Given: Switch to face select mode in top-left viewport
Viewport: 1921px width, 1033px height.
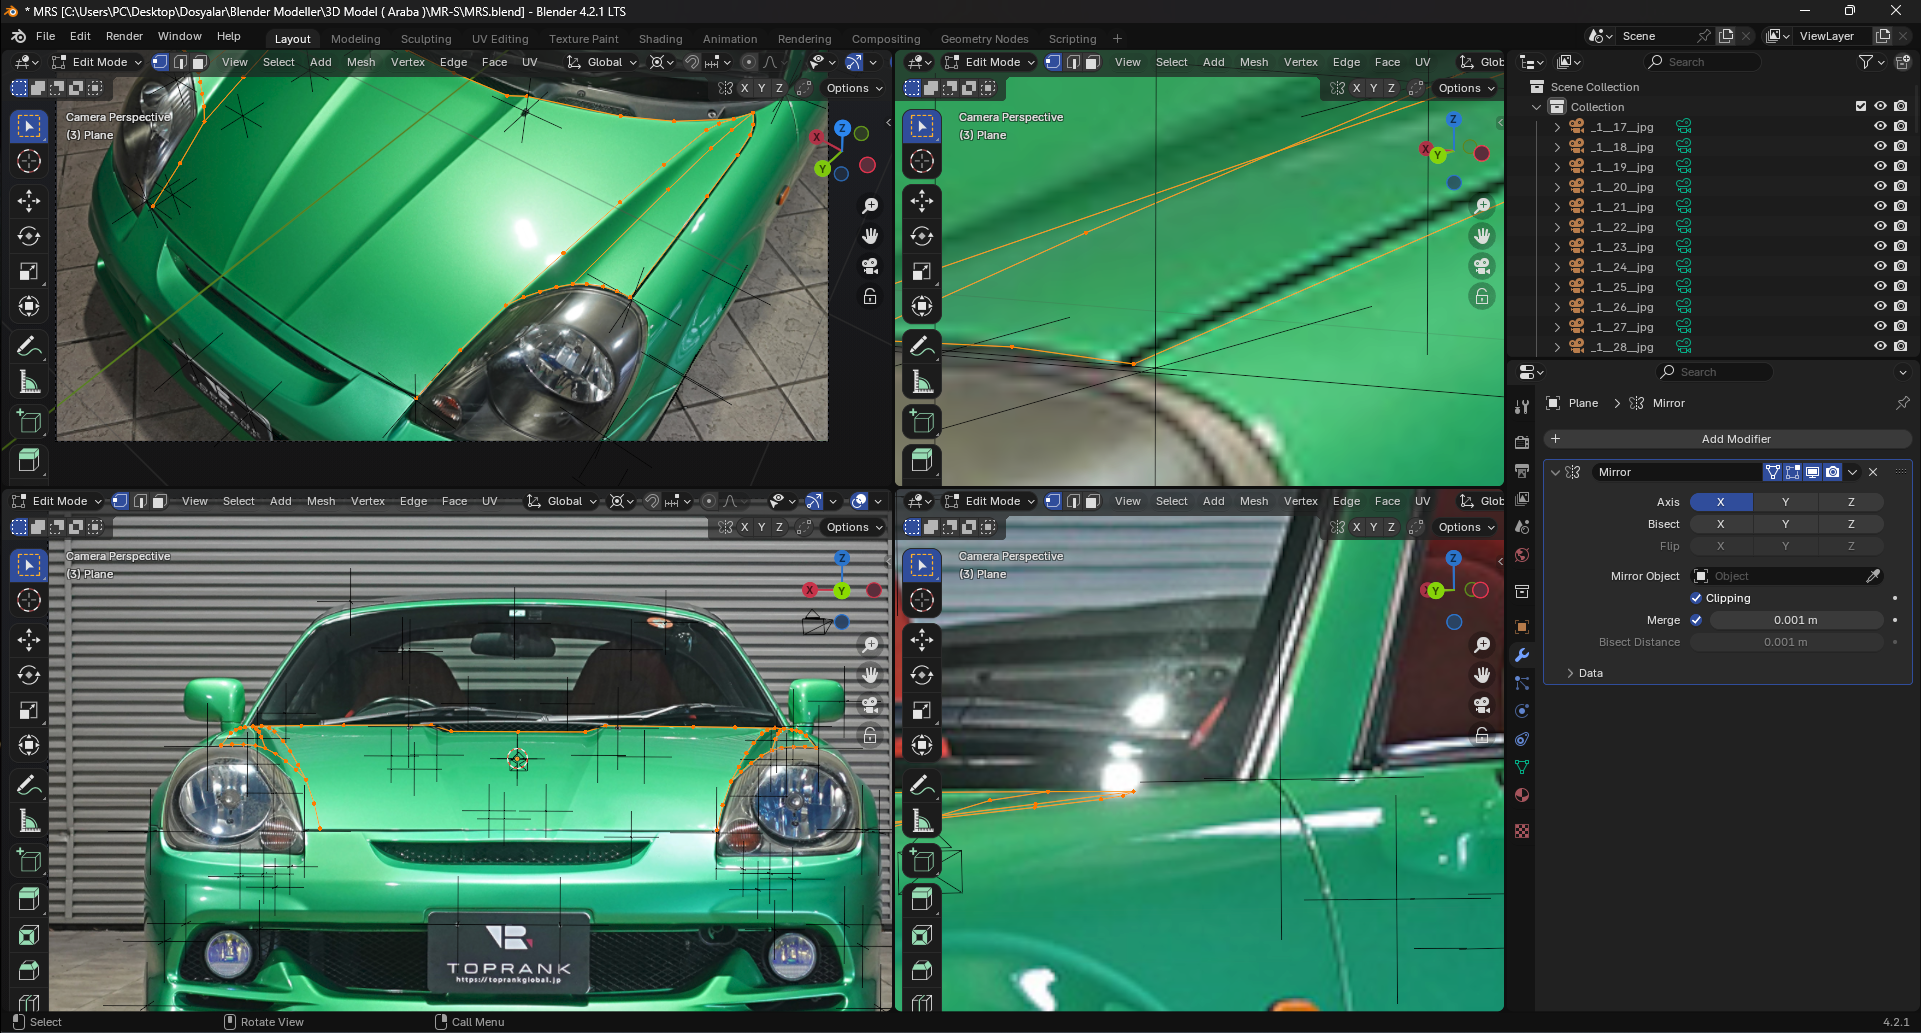Looking at the screenshot, I should [x=199, y=62].
